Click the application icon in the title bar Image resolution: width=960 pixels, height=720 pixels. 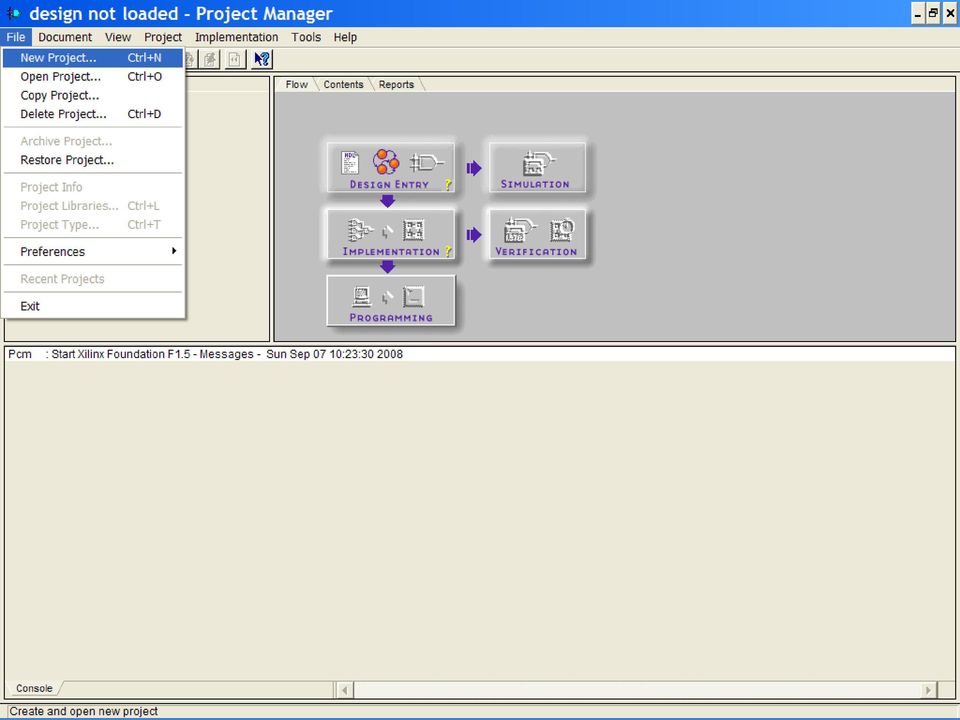pyautogui.click(x=13, y=13)
